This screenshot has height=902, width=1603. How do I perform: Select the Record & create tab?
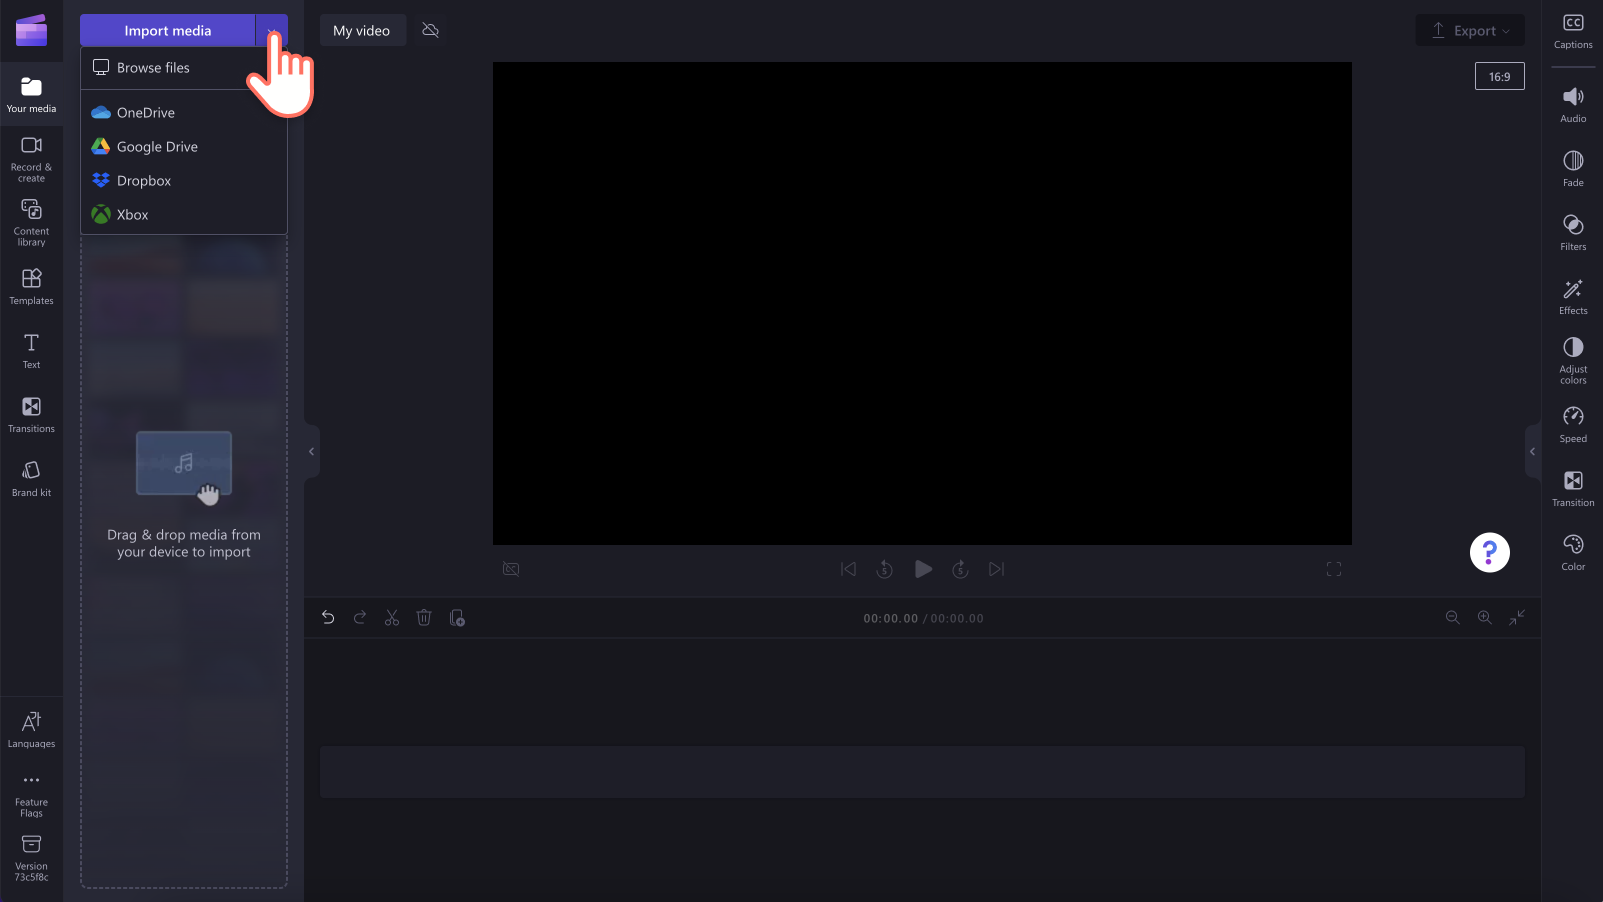point(31,158)
